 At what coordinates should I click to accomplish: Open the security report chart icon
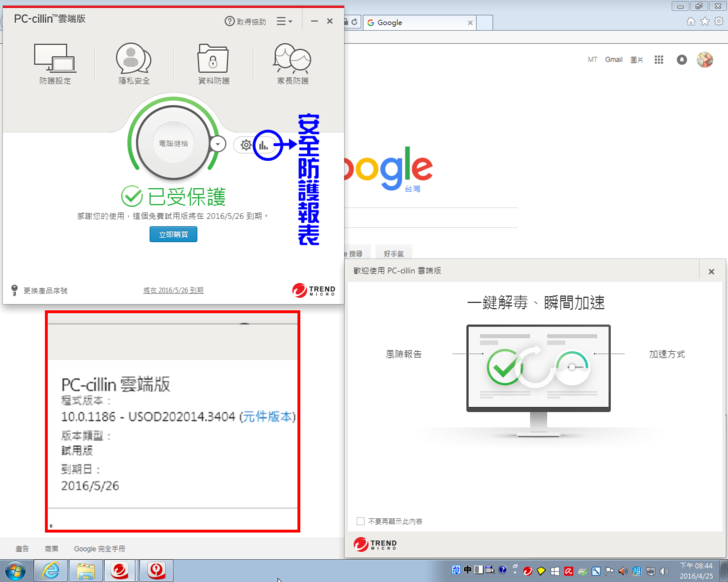pyautogui.click(x=264, y=146)
